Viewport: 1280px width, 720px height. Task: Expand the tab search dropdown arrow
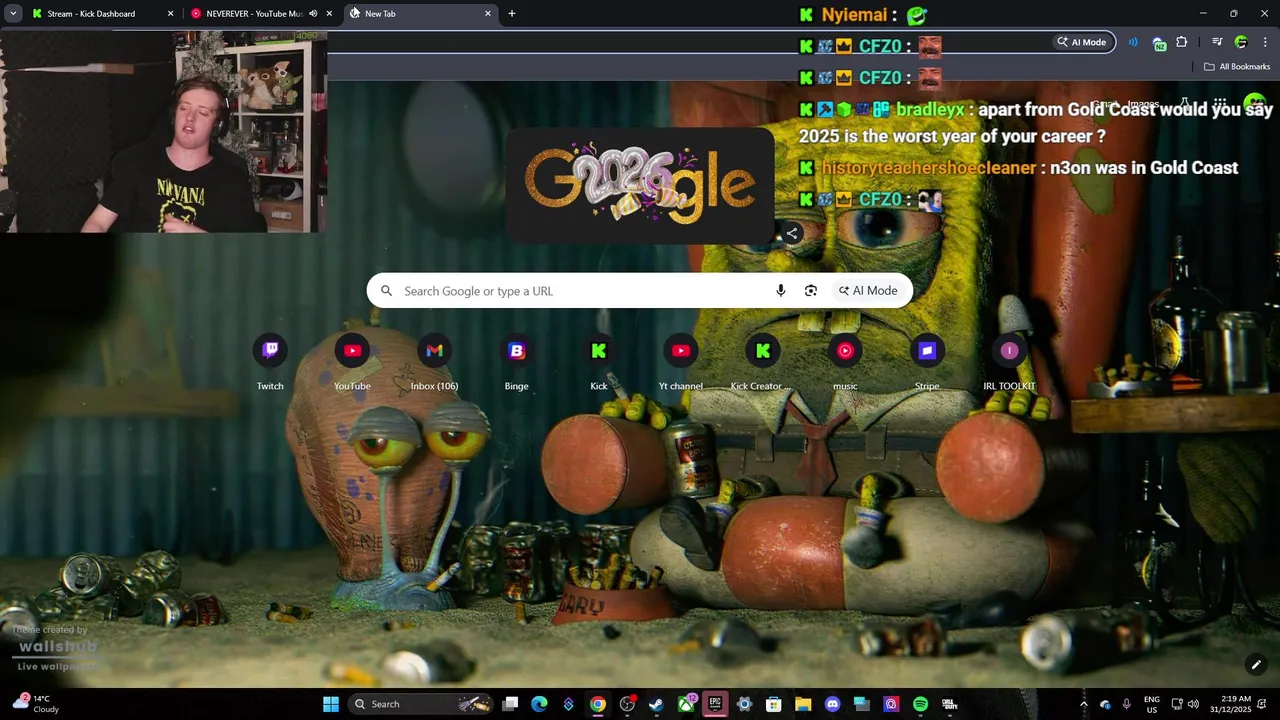[x=13, y=14]
